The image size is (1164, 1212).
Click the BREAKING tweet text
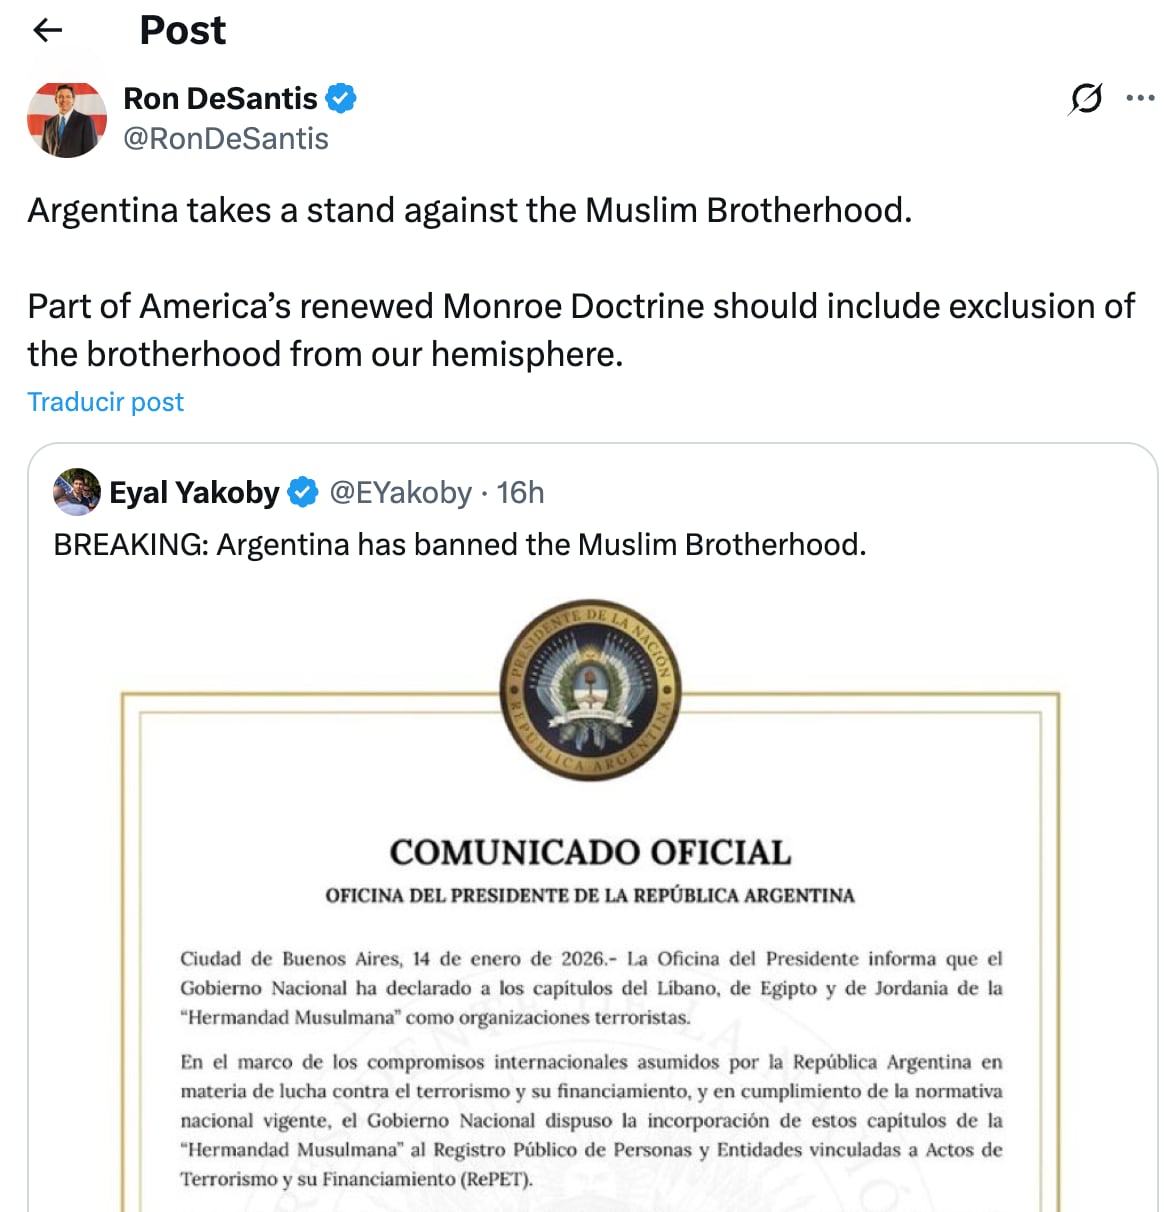coord(458,544)
